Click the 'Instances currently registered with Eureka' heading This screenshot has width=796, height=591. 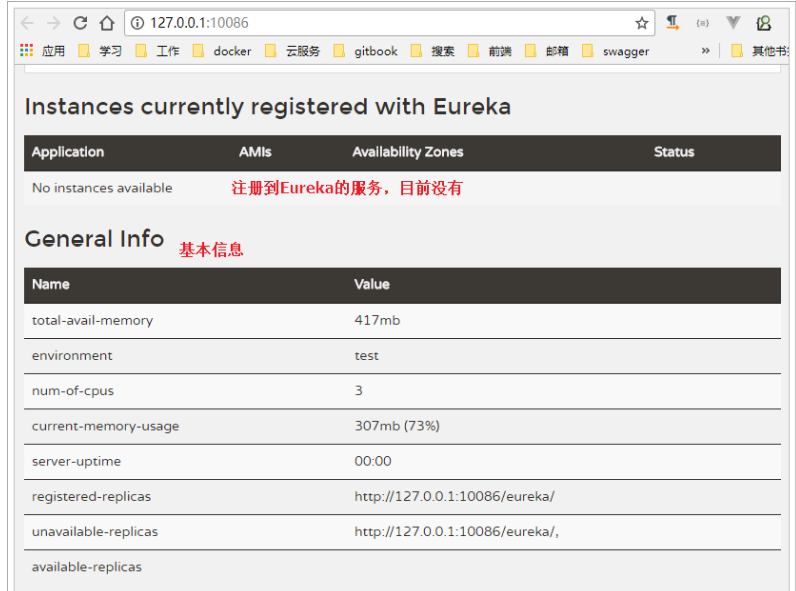tap(268, 107)
